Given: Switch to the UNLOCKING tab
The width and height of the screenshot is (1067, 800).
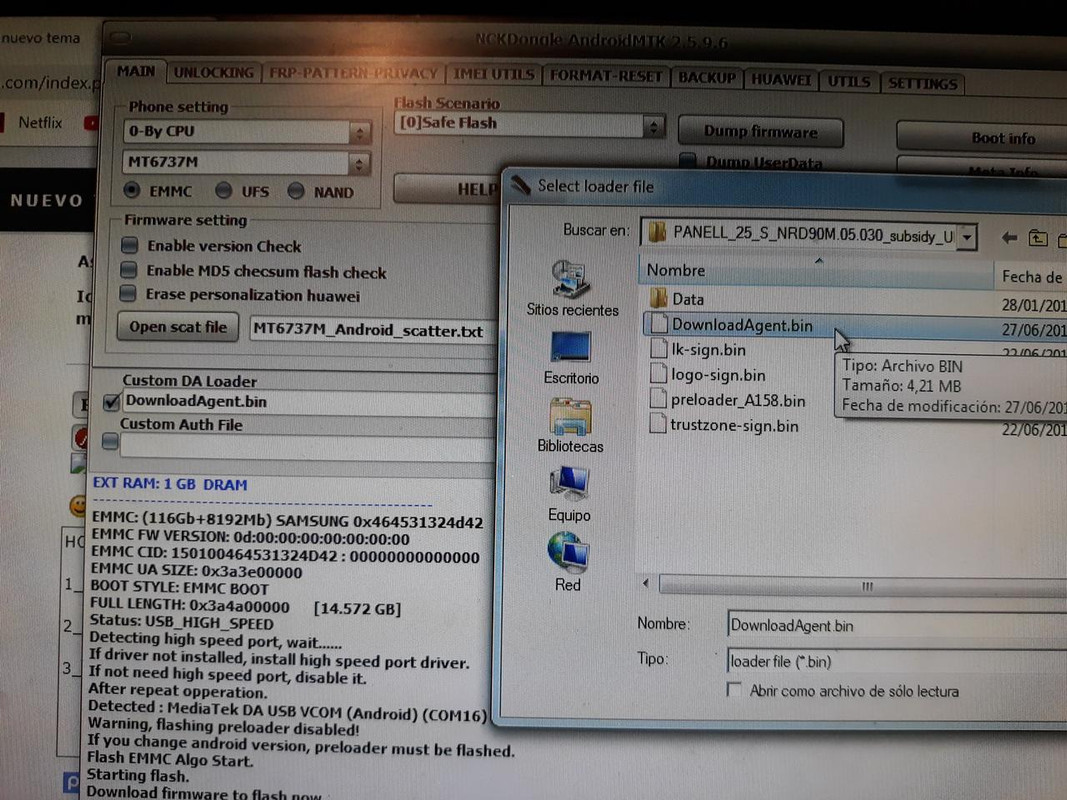Looking at the screenshot, I should pyautogui.click(x=214, y=72).
